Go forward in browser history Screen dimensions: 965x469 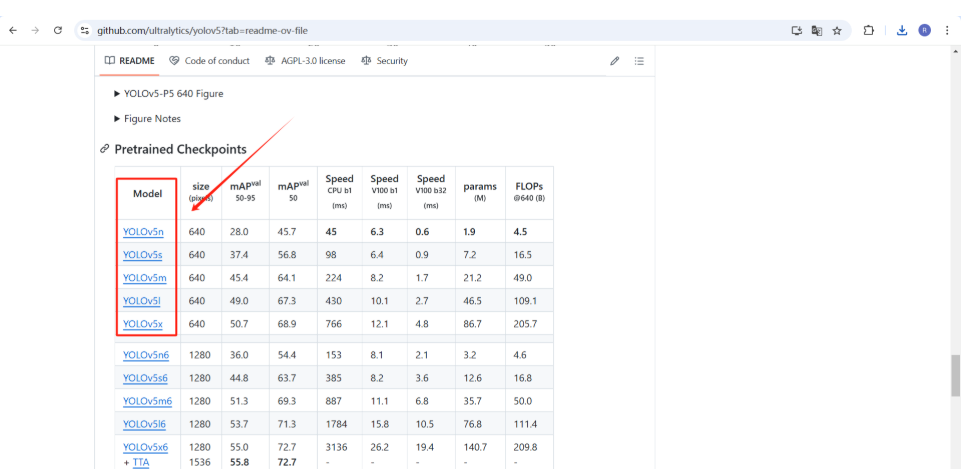[35, 30]
